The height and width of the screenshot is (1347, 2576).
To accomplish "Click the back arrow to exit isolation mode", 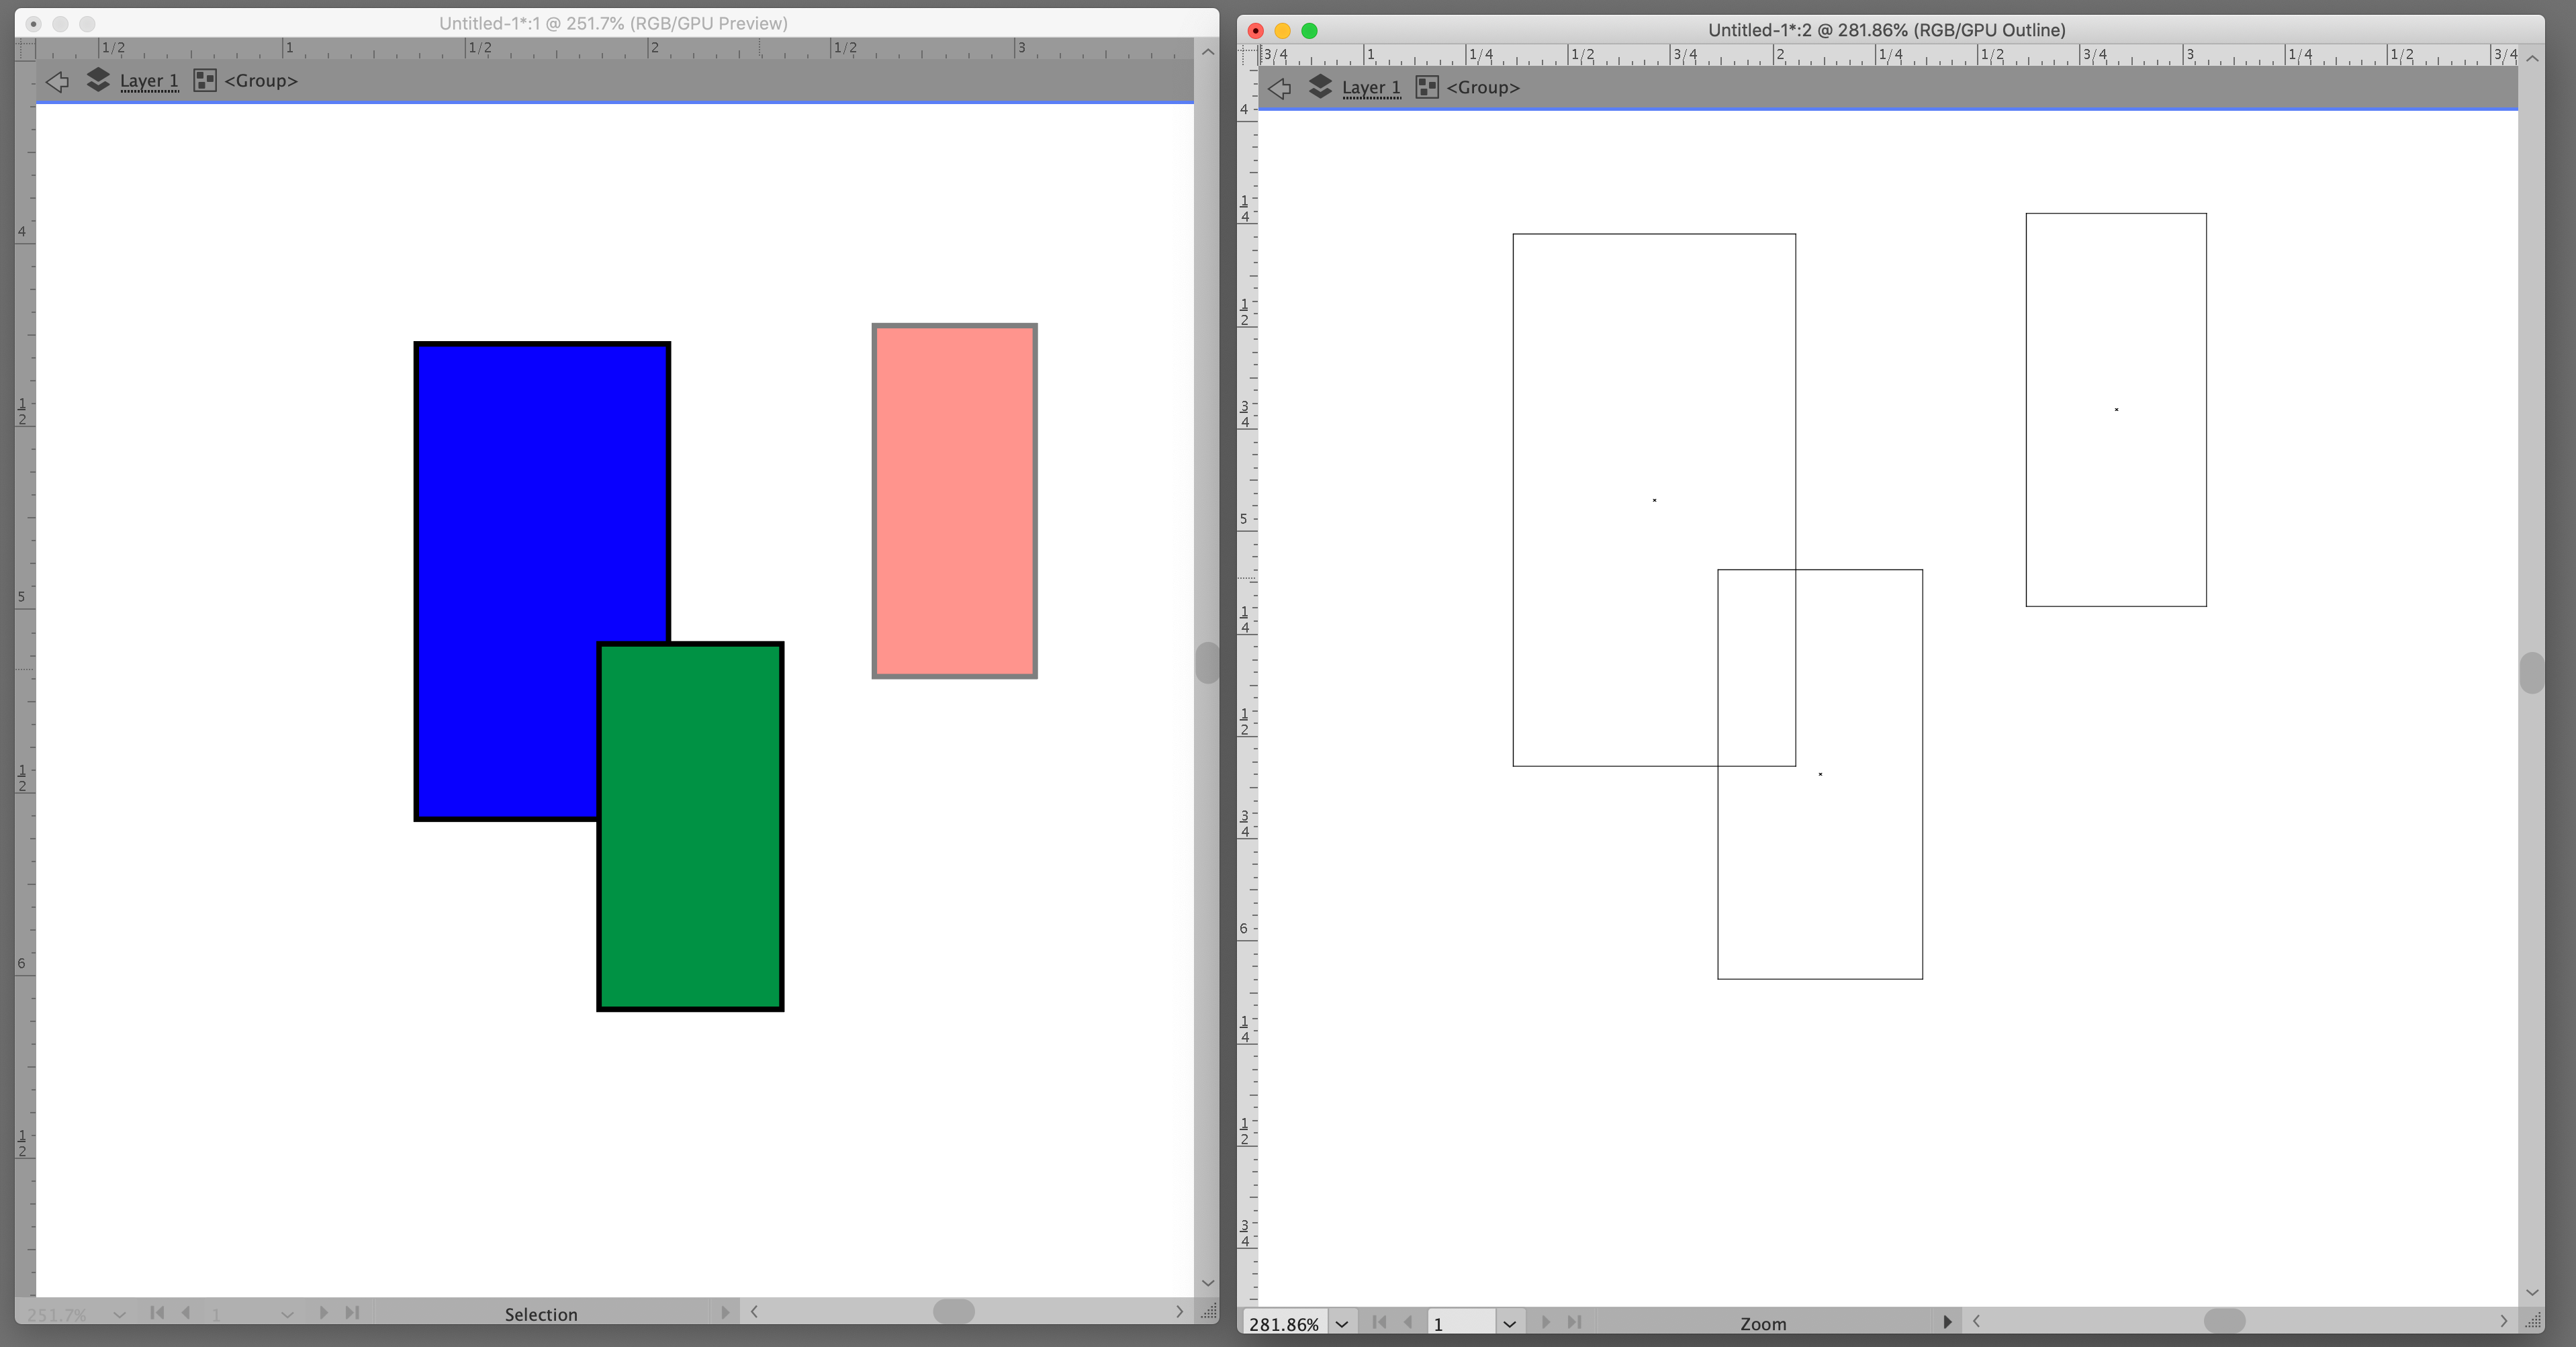I will 57,82.
